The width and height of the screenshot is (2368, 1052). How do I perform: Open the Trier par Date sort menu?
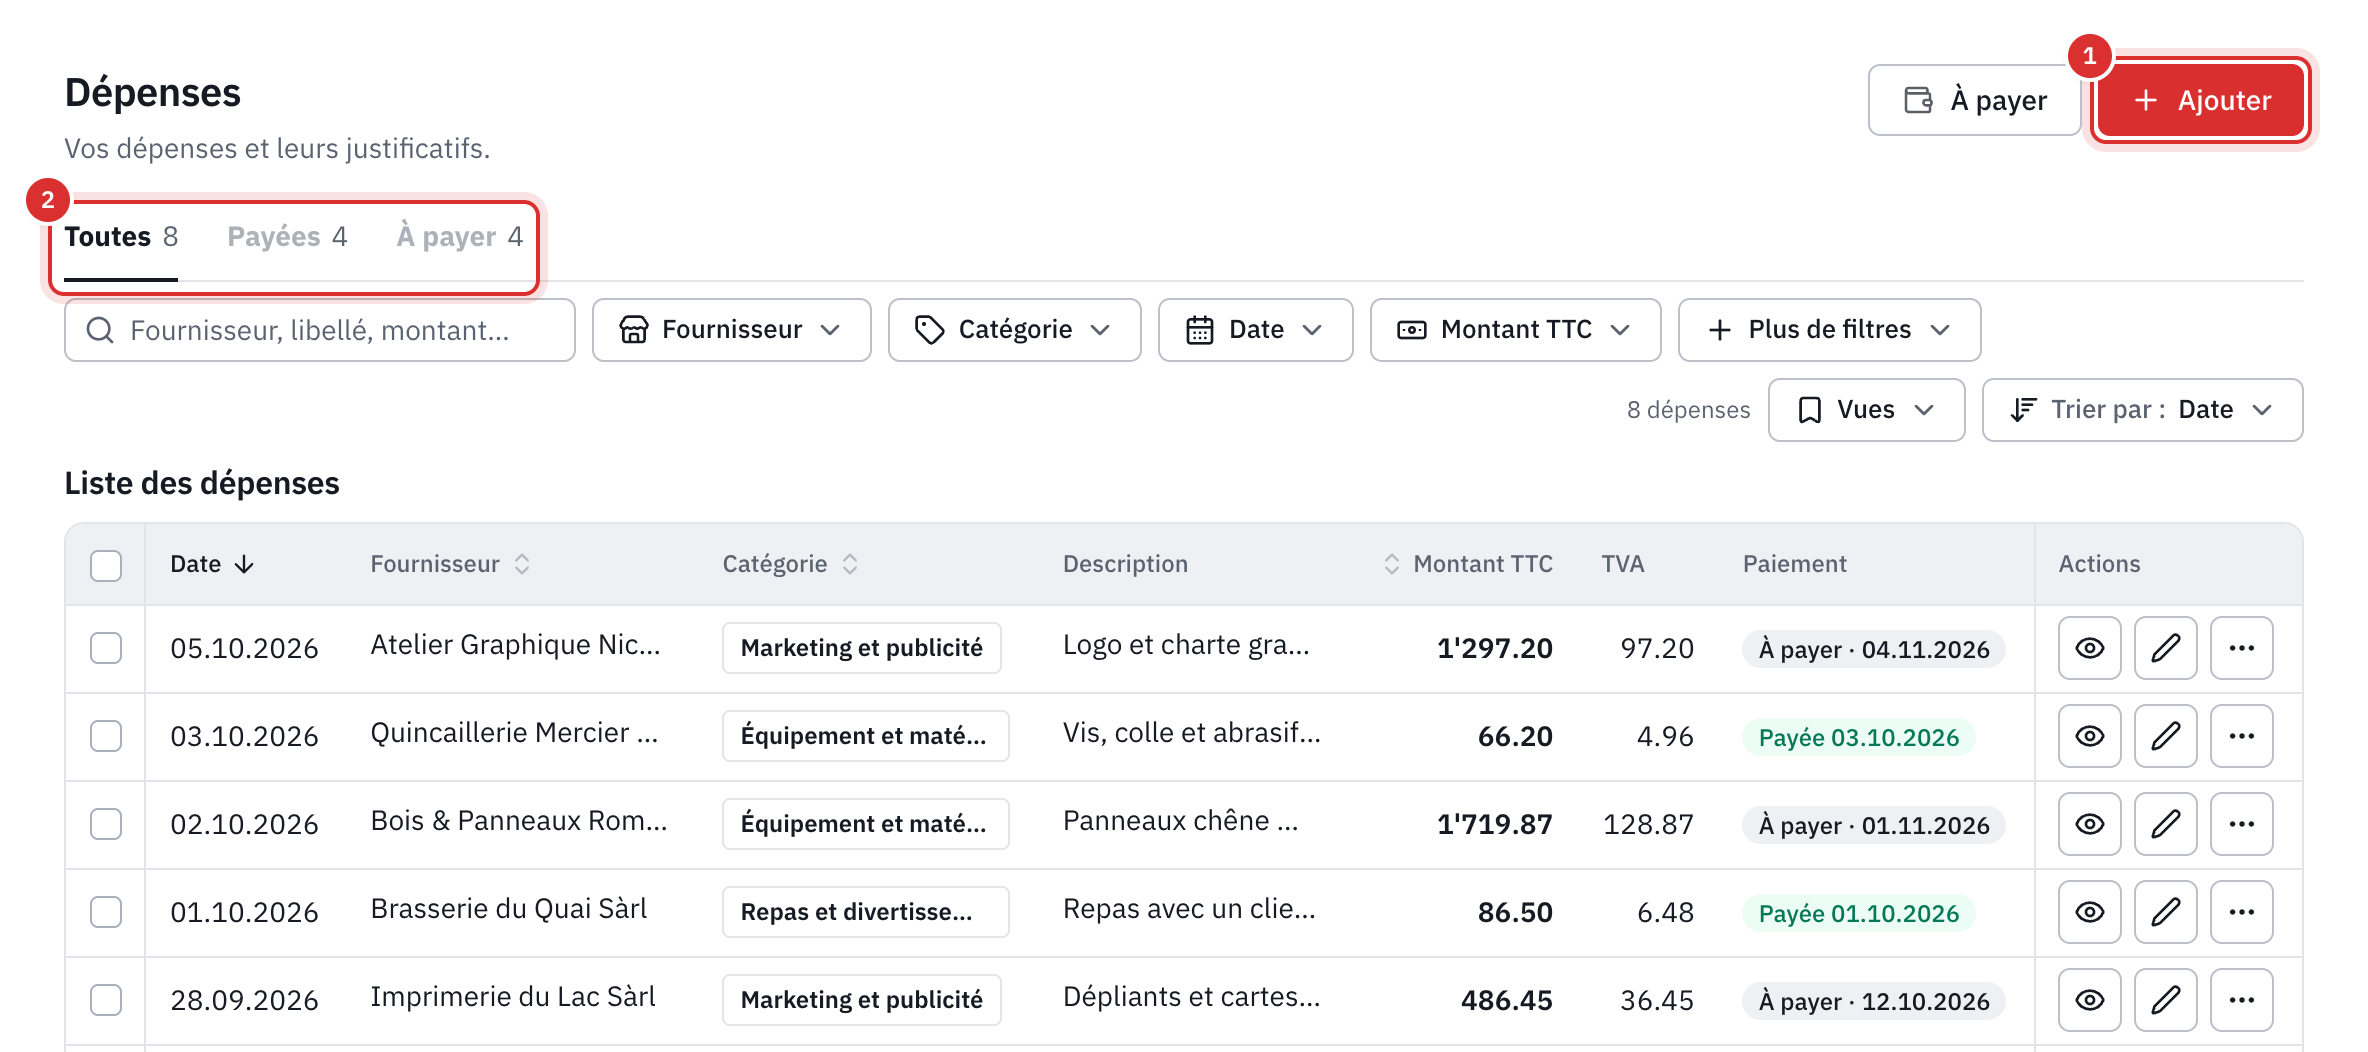coord(2142,410)
